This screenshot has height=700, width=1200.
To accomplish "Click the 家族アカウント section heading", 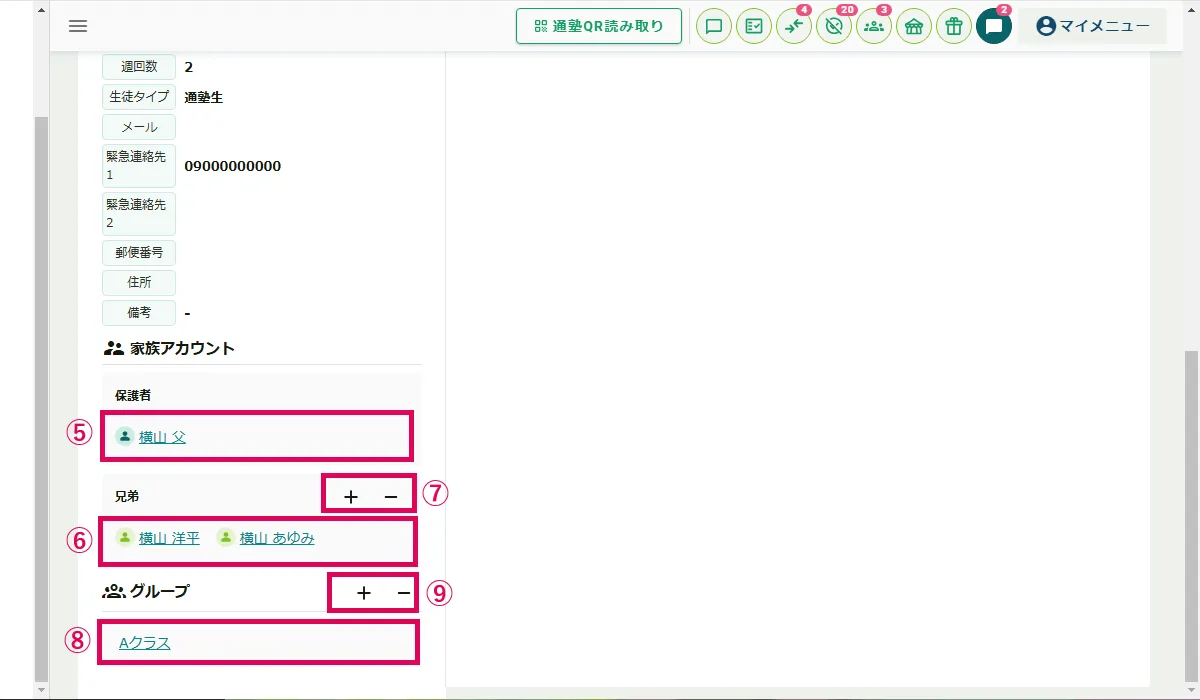I will [x=169, y=348].
